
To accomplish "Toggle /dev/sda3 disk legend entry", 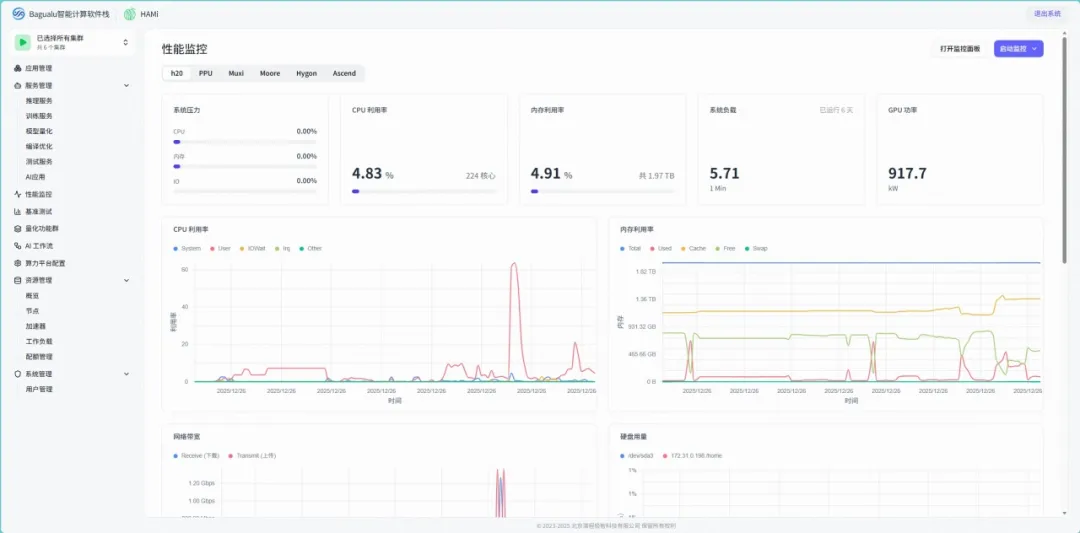I will click(637, 456).
